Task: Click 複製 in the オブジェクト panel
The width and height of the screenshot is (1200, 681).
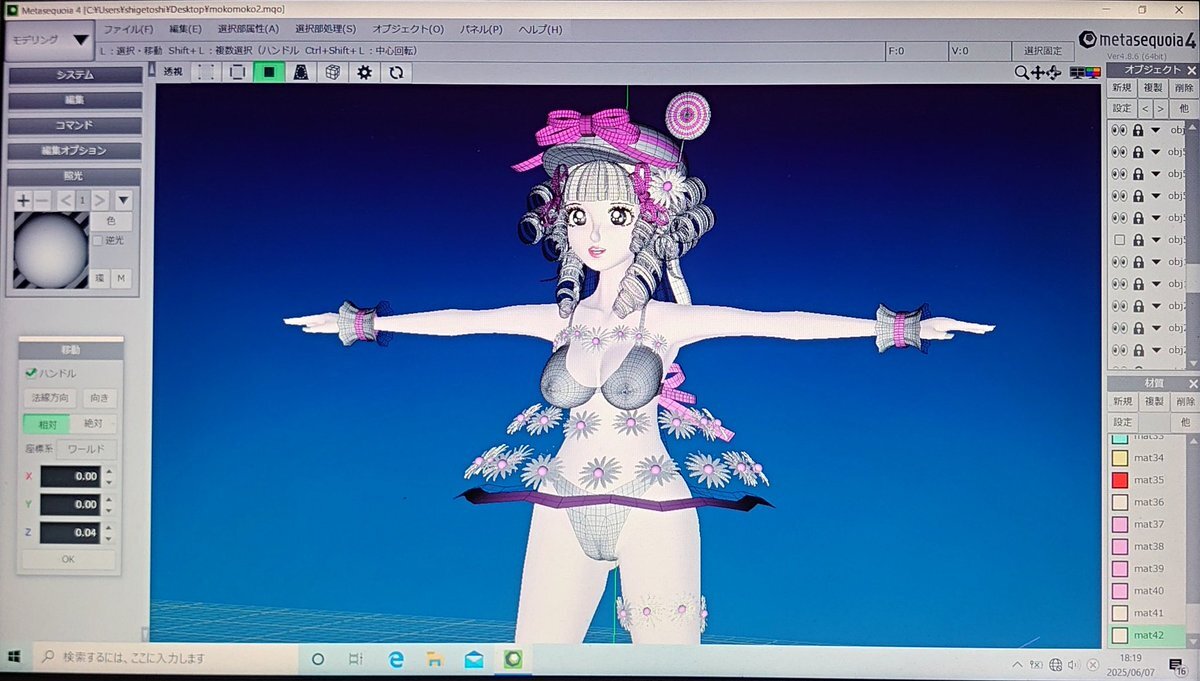Action: (1153, 88)
